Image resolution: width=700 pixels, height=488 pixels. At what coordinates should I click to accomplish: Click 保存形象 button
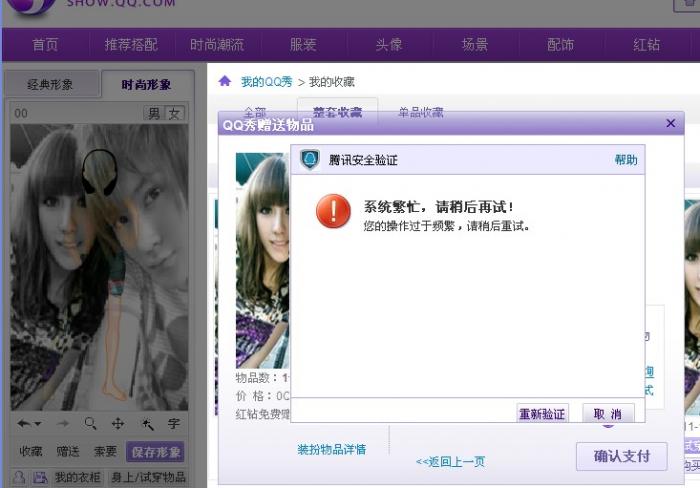(x=155, y=452)
